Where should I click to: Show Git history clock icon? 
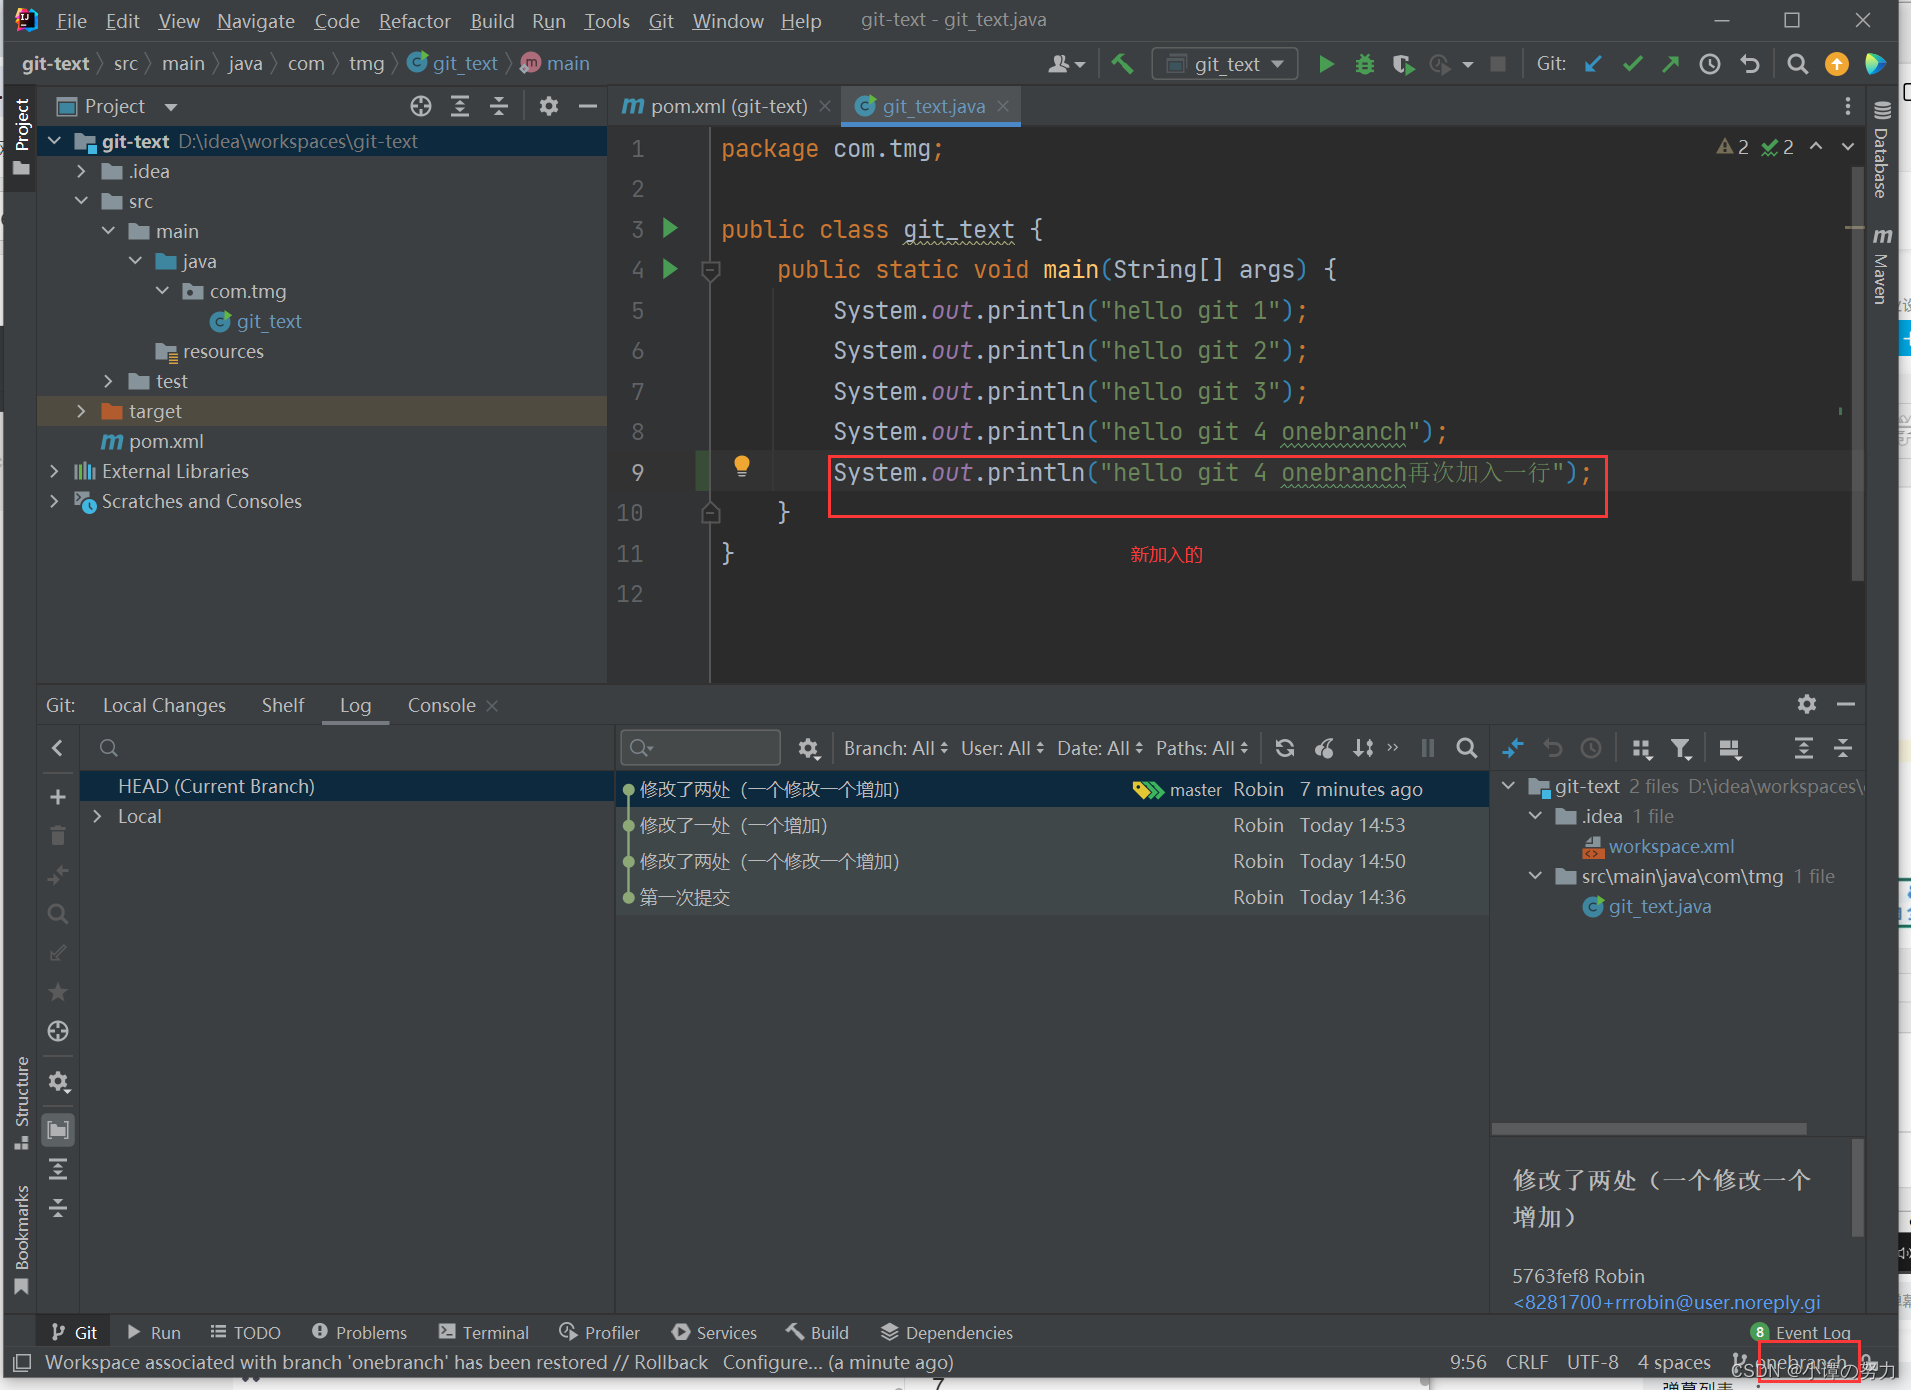click(x=1710, y=64)
